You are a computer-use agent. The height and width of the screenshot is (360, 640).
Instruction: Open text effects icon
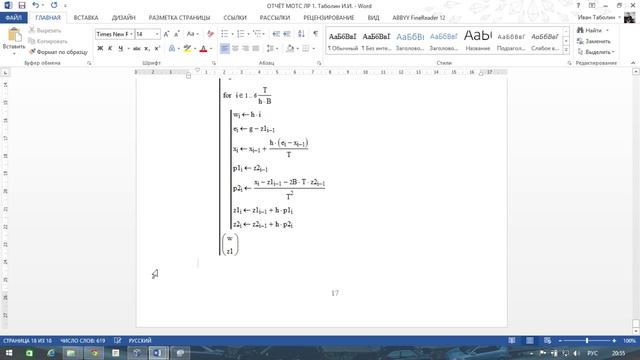point(172,49)
